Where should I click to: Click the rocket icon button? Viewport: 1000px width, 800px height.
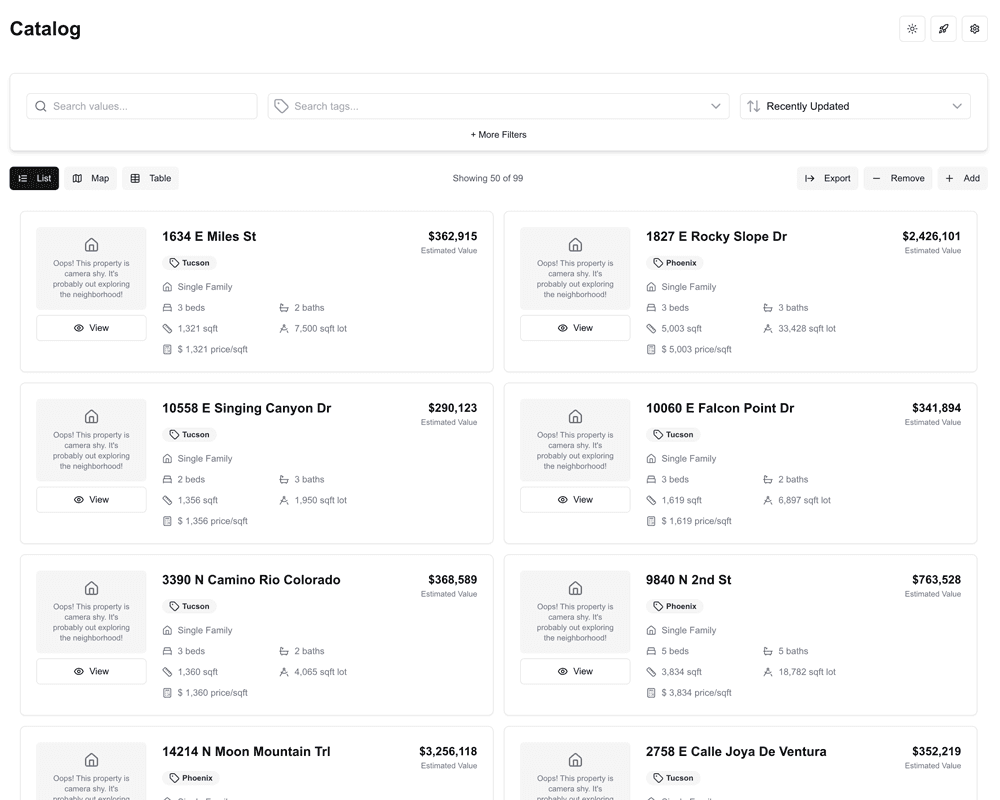coord(943,29)
